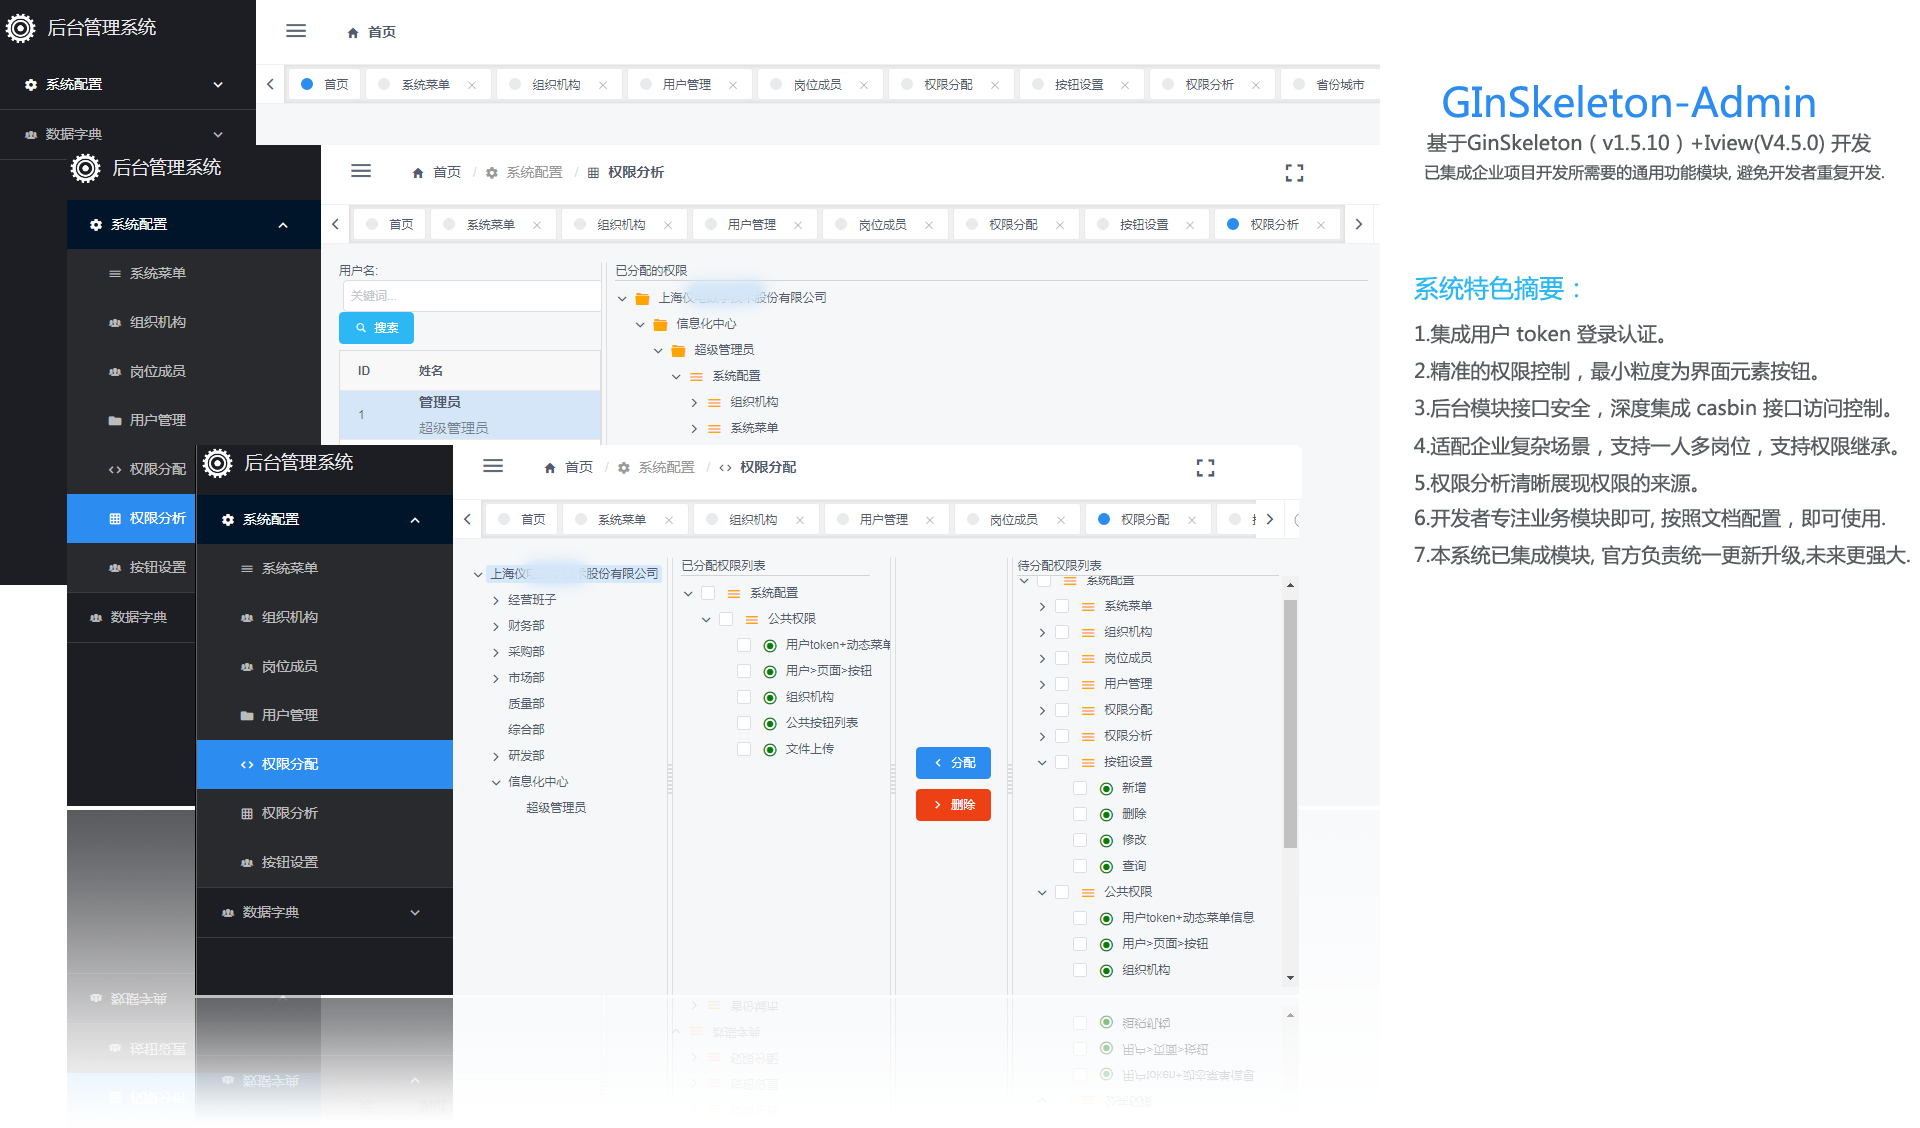
Task: Check 修改 checkbox in 待分配权限列表
Action: [x=1080, y=840]
